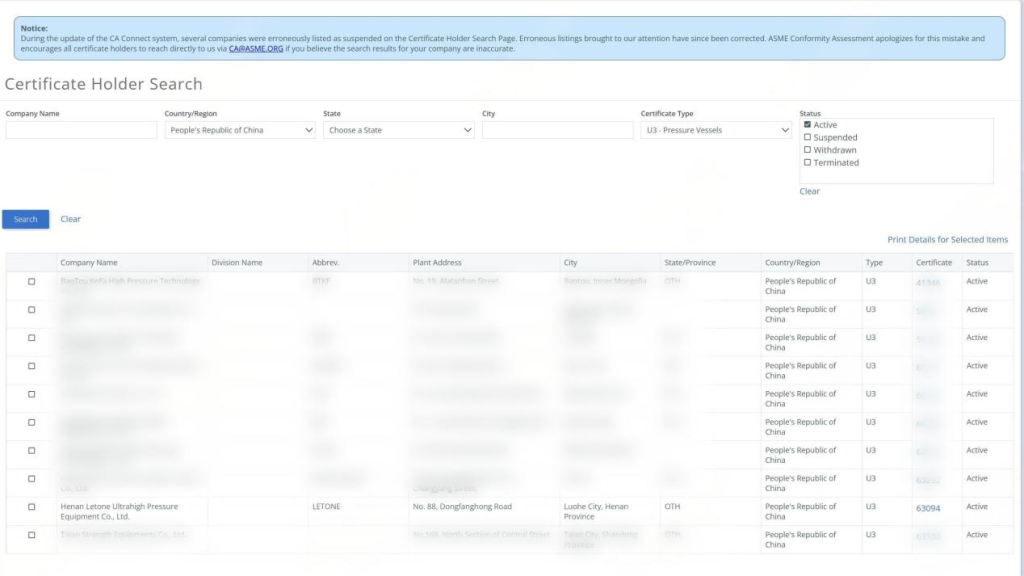Viewport: 1024px width, 576px height.
Task: Tick the Withdrawn status checkbox
Action: (808, 150)
